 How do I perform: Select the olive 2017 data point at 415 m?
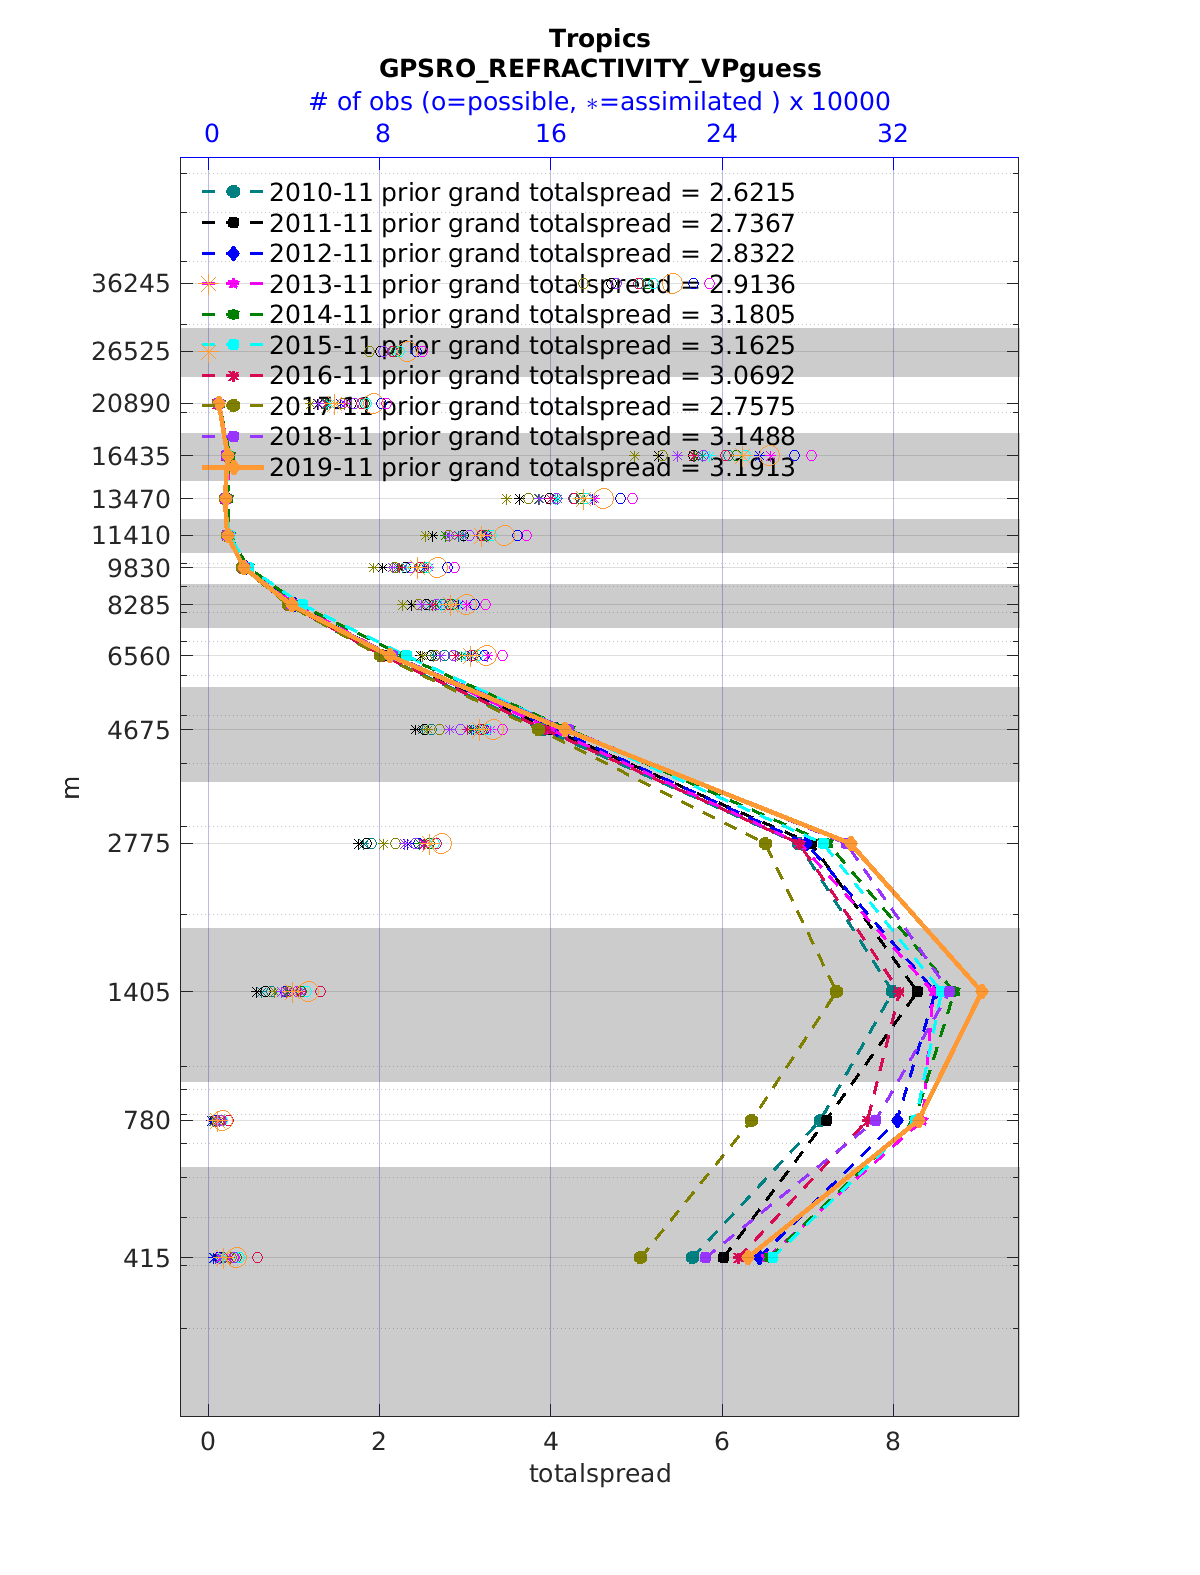point(641,1257)
